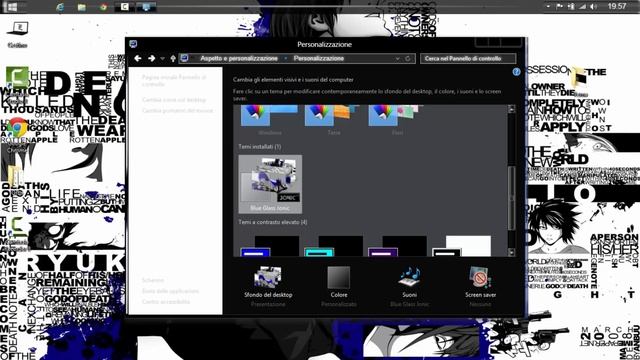The width and height of the screenshot is (640, 360).
Task: Select the green Camtasia desktop shortcut
Action: click(x=18, y=78)
